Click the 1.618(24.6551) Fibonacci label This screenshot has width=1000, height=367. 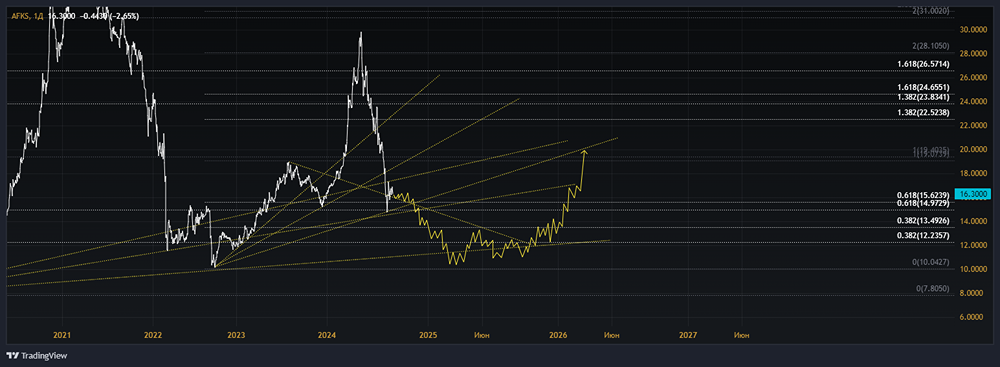(x=923, y=87)
